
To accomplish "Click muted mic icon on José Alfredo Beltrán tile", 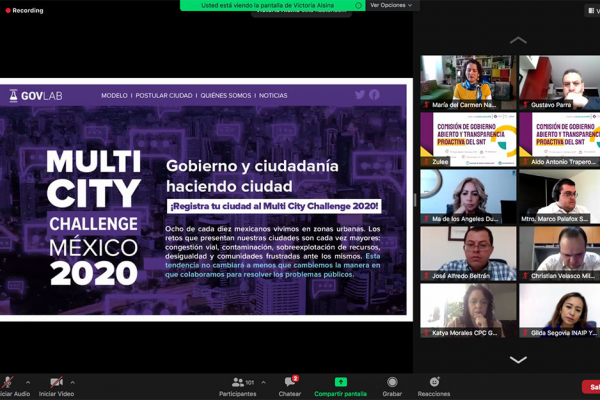I will (x=426, y=276).
